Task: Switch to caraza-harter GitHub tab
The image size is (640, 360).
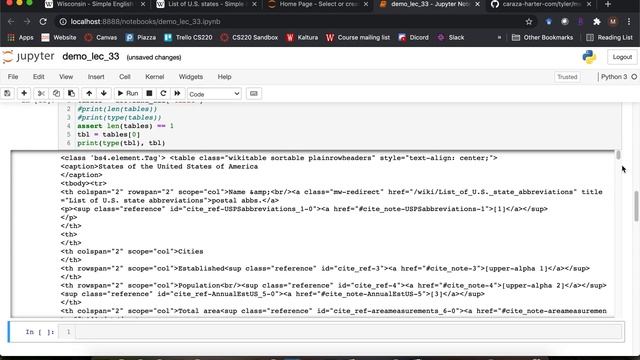Action: point(541,4)
